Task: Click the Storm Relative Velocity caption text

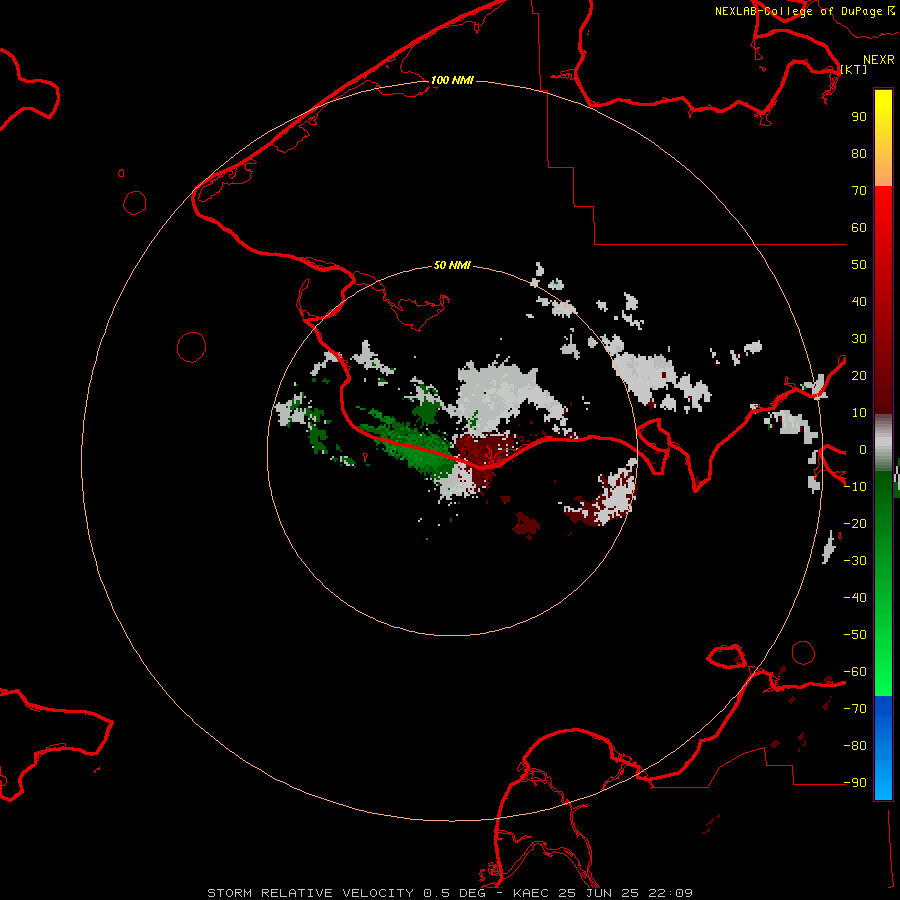Action: click(x=449, y=893)
